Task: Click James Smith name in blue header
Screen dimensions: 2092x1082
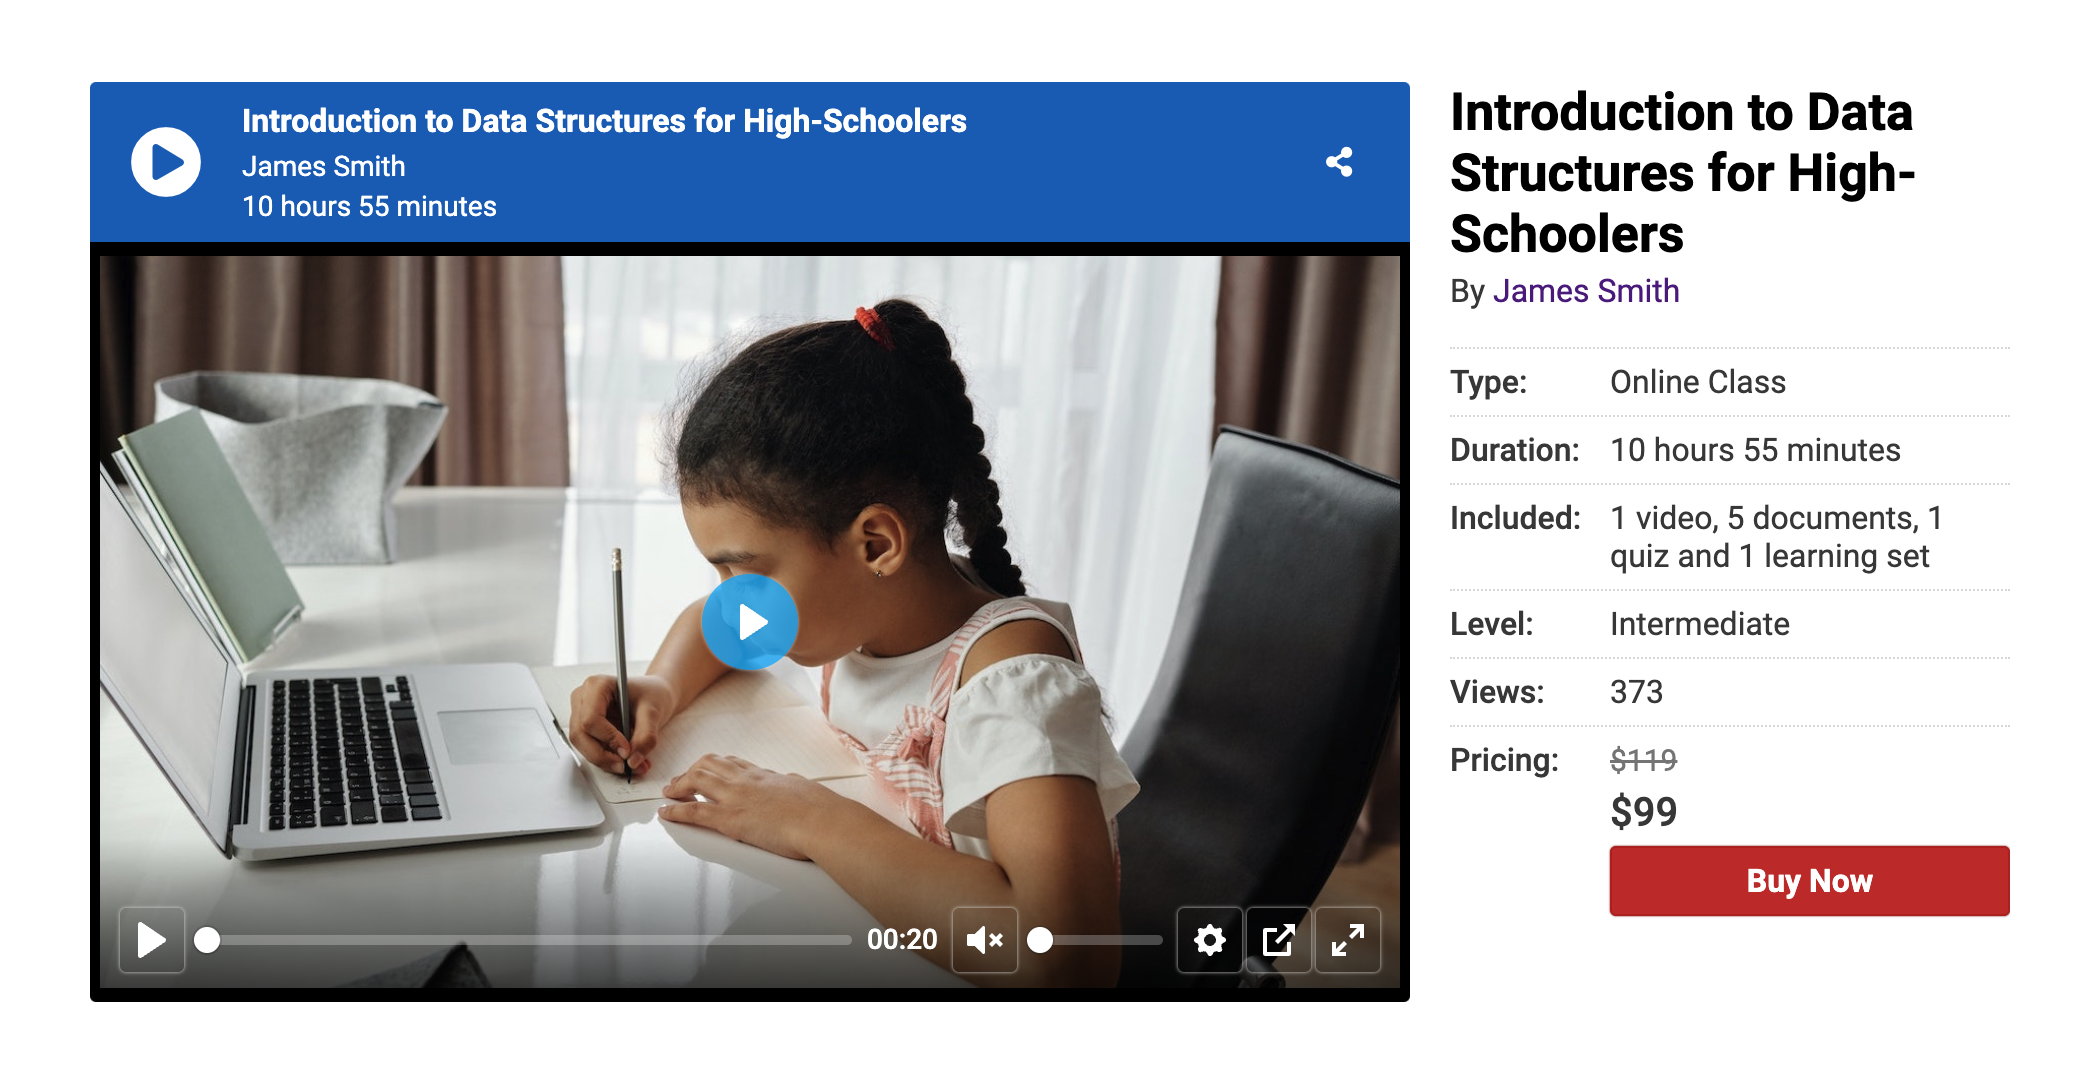Action: tap(323, 166)
